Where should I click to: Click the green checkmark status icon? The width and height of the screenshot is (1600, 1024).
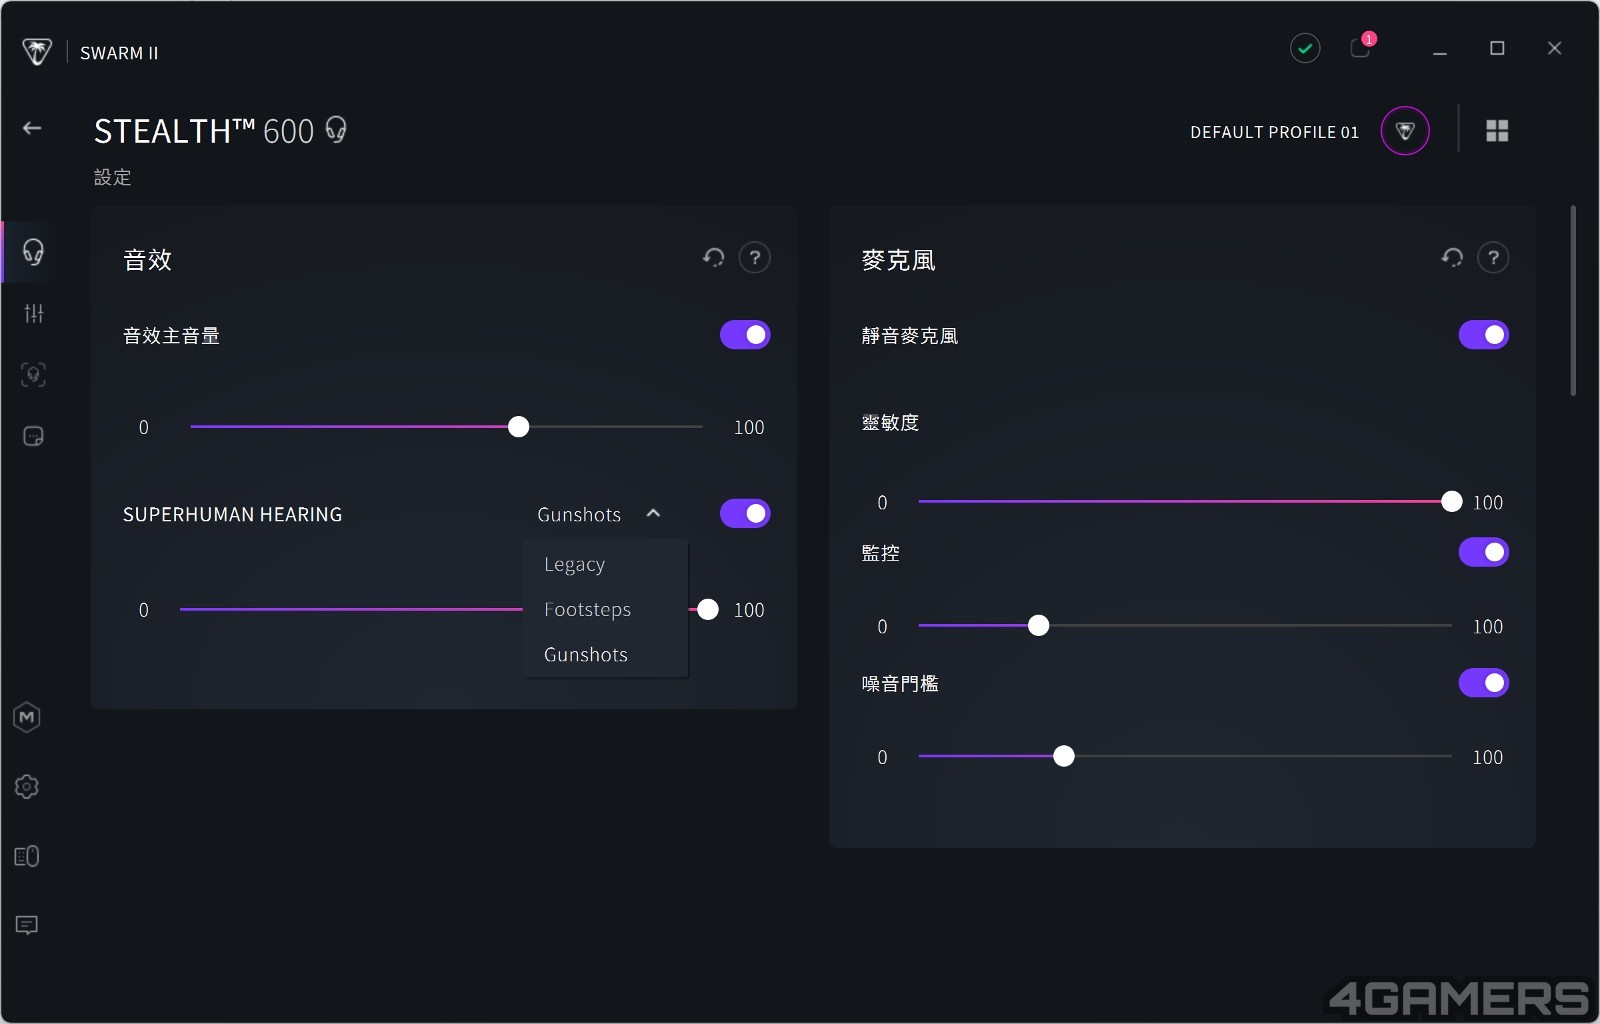coord(1305,48)
